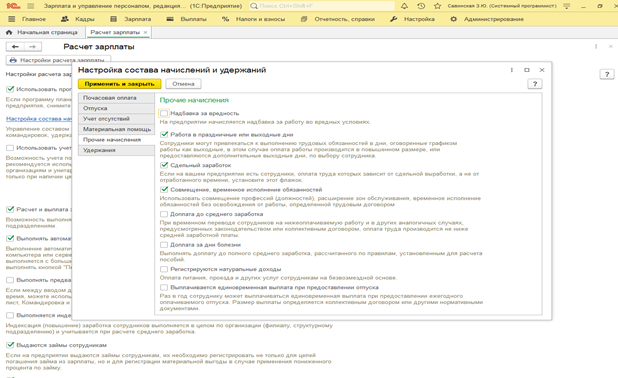Check Выплачивается единовременная выплата при предоставлении отпуска
The height and width of the screenshot is (378, 618).
[x=164, y=287]
